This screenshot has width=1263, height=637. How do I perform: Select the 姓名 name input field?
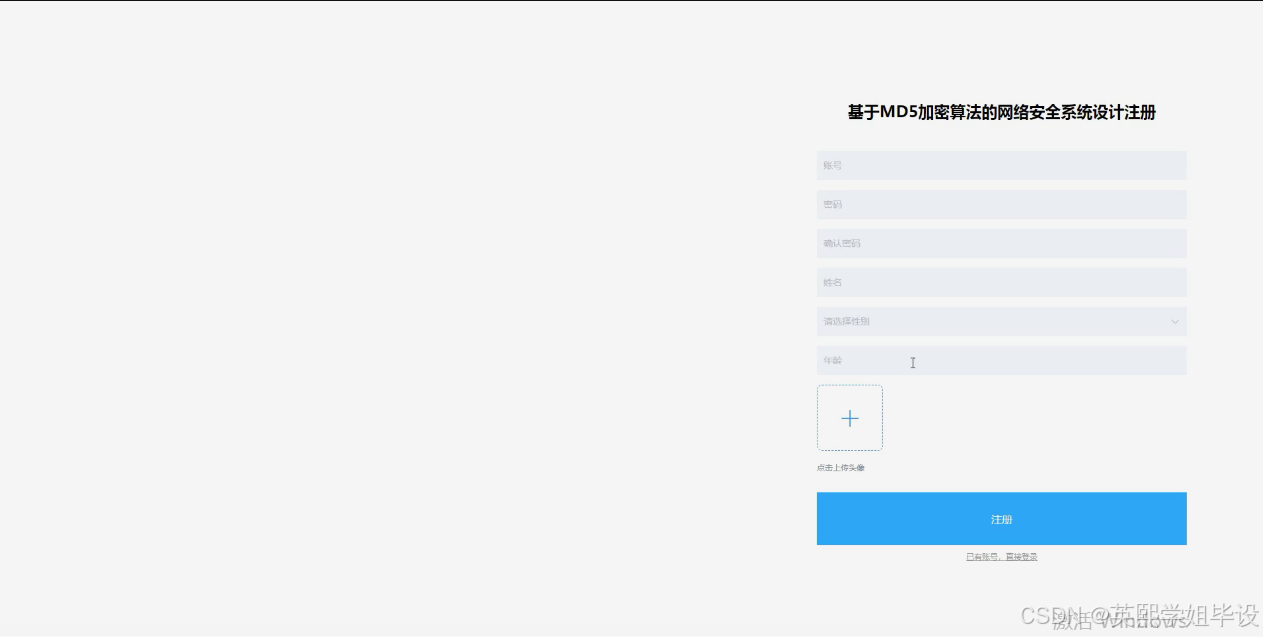(1001, 282)
